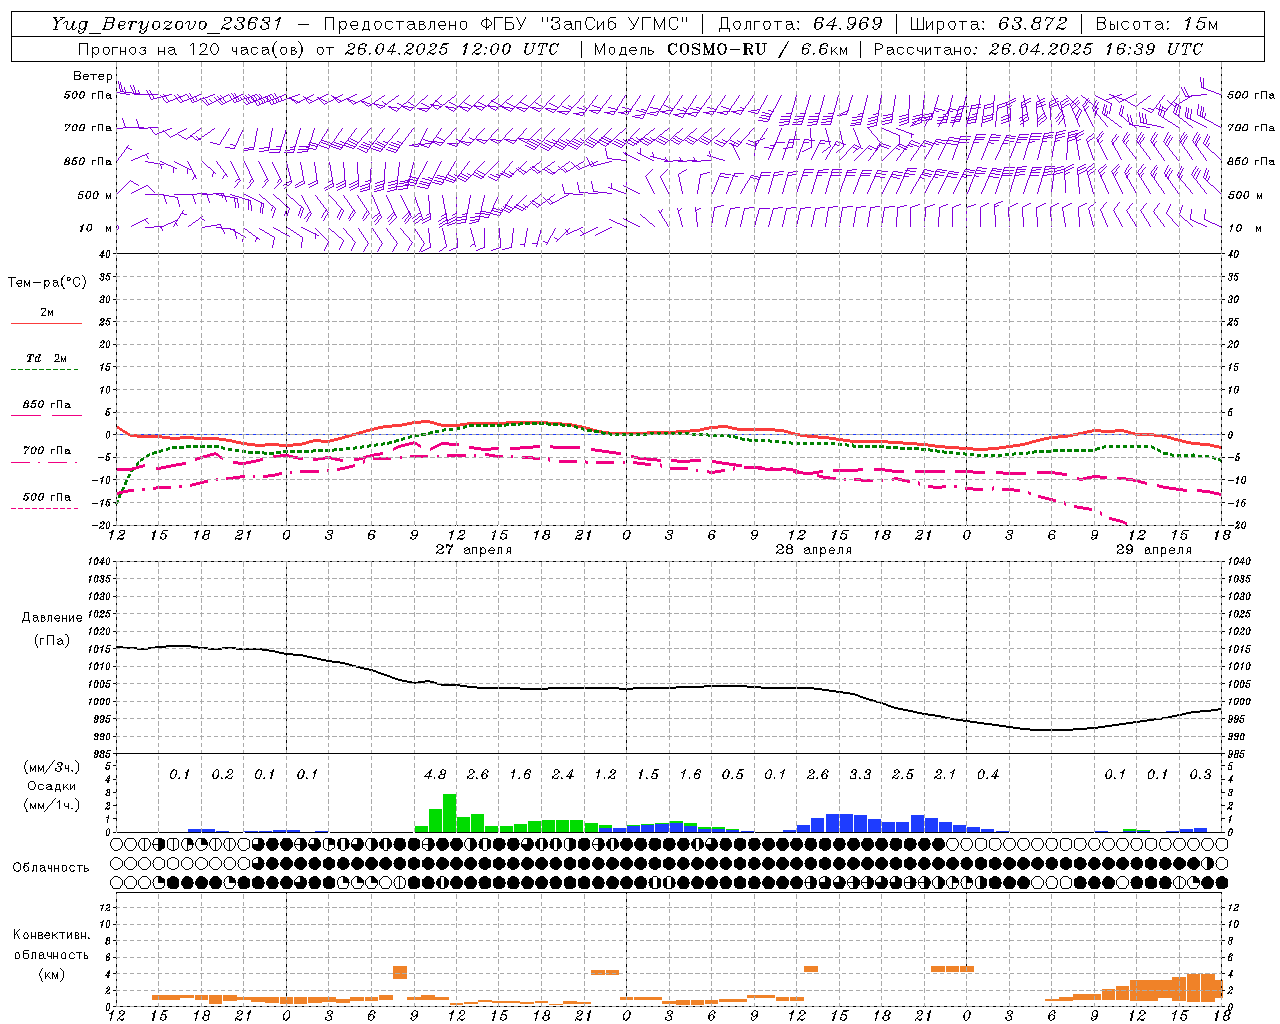Screen dimensions: 1280x1024
Task: Click the Осадки panel label
Action: point(52,786)
